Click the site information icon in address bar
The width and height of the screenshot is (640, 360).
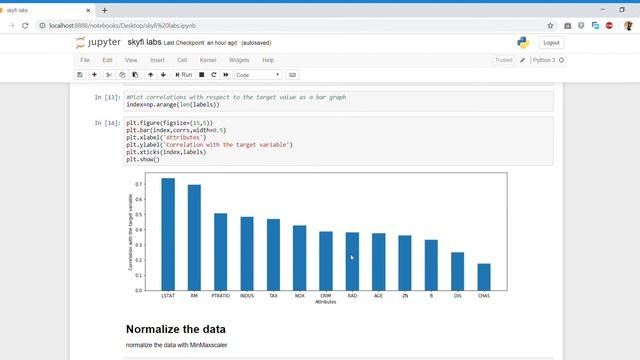tap(42, 25)
